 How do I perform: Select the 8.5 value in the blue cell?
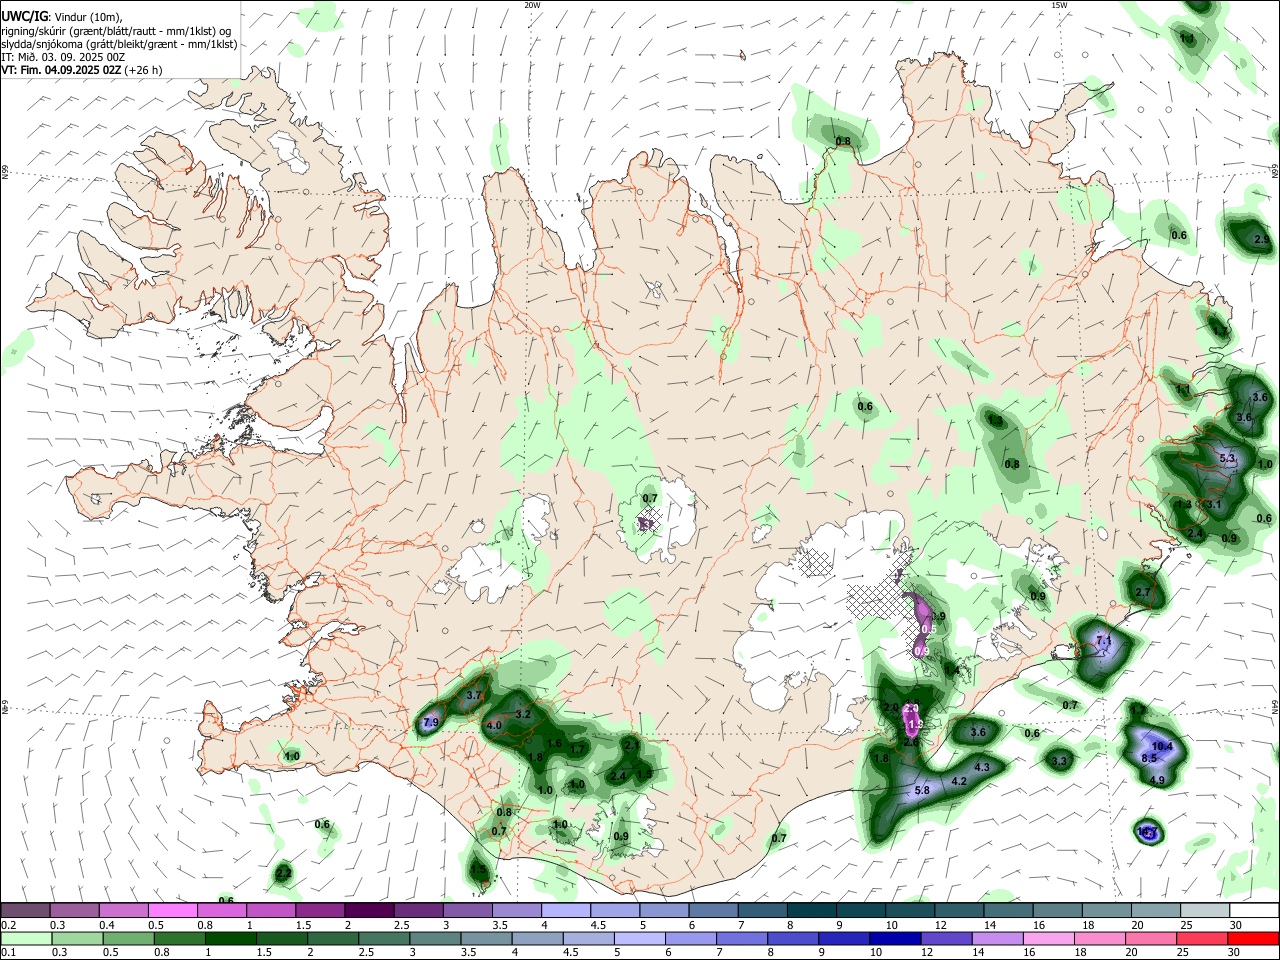click(1149, 759)
